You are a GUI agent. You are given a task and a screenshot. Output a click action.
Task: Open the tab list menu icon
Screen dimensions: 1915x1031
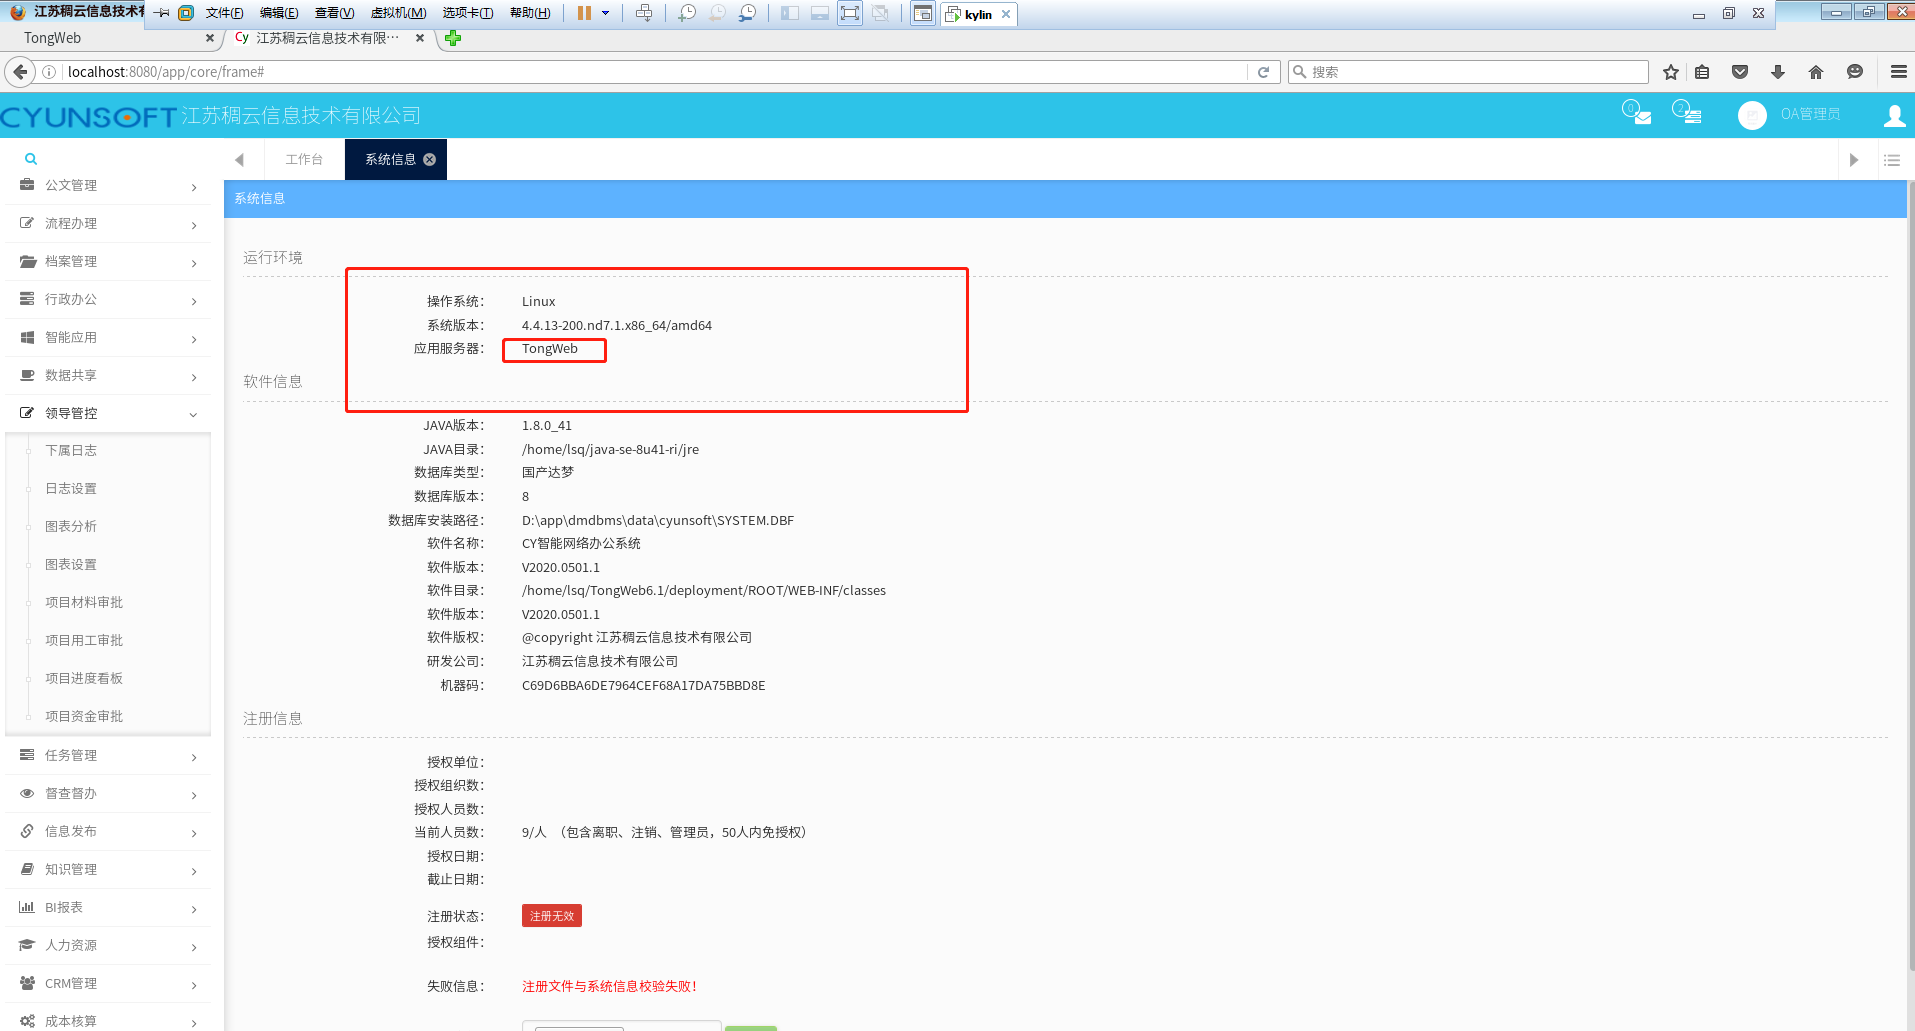[x=1892, y=160]
